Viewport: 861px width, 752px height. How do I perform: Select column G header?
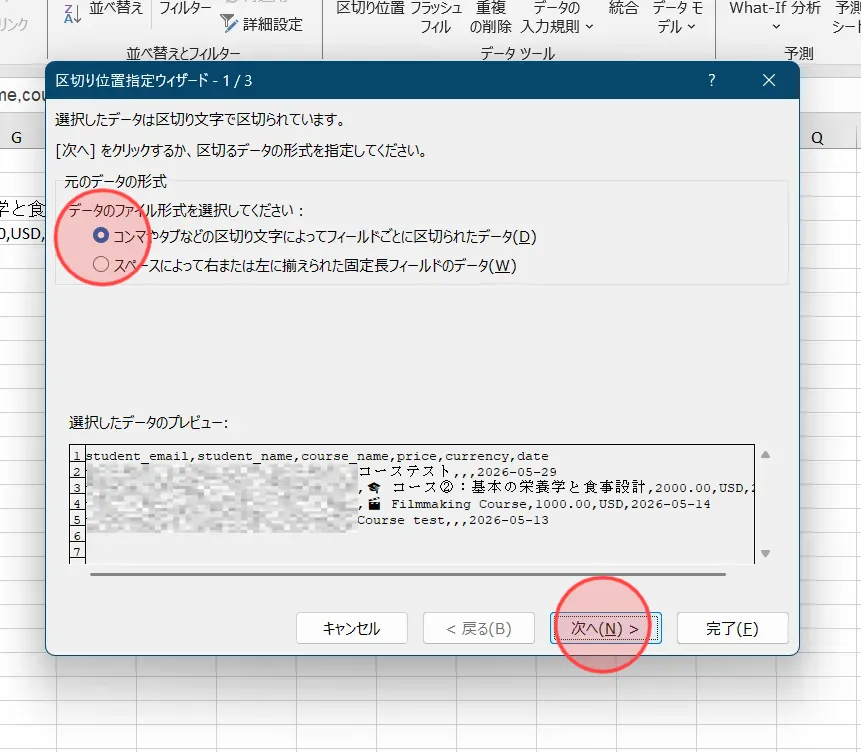tap(16, 138)
